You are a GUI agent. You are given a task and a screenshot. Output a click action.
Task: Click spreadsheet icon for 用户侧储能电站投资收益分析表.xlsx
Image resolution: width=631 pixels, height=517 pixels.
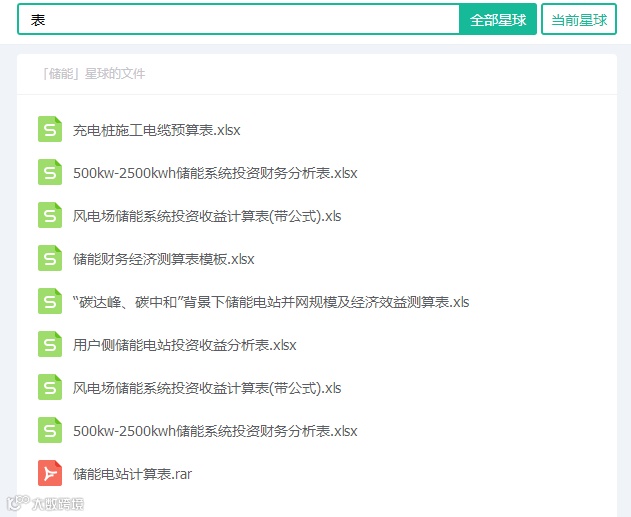(x=50, y=344)
